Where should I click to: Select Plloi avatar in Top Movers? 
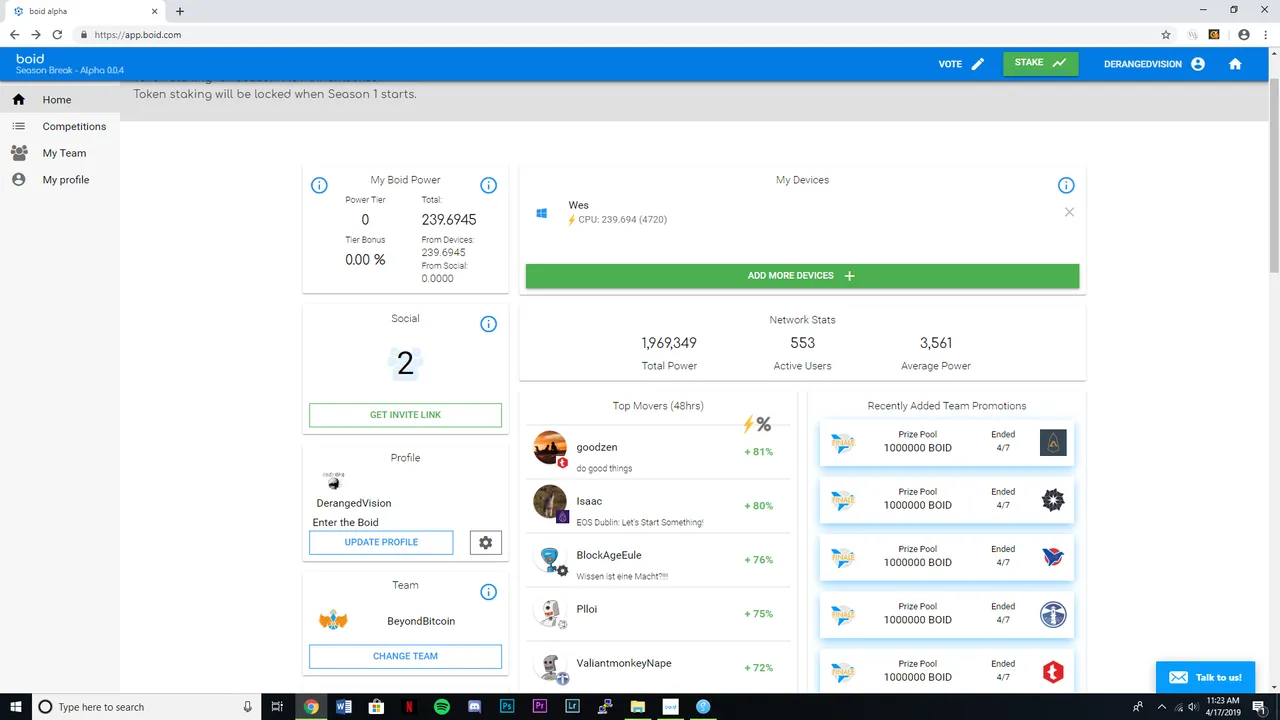pos(550,613)
